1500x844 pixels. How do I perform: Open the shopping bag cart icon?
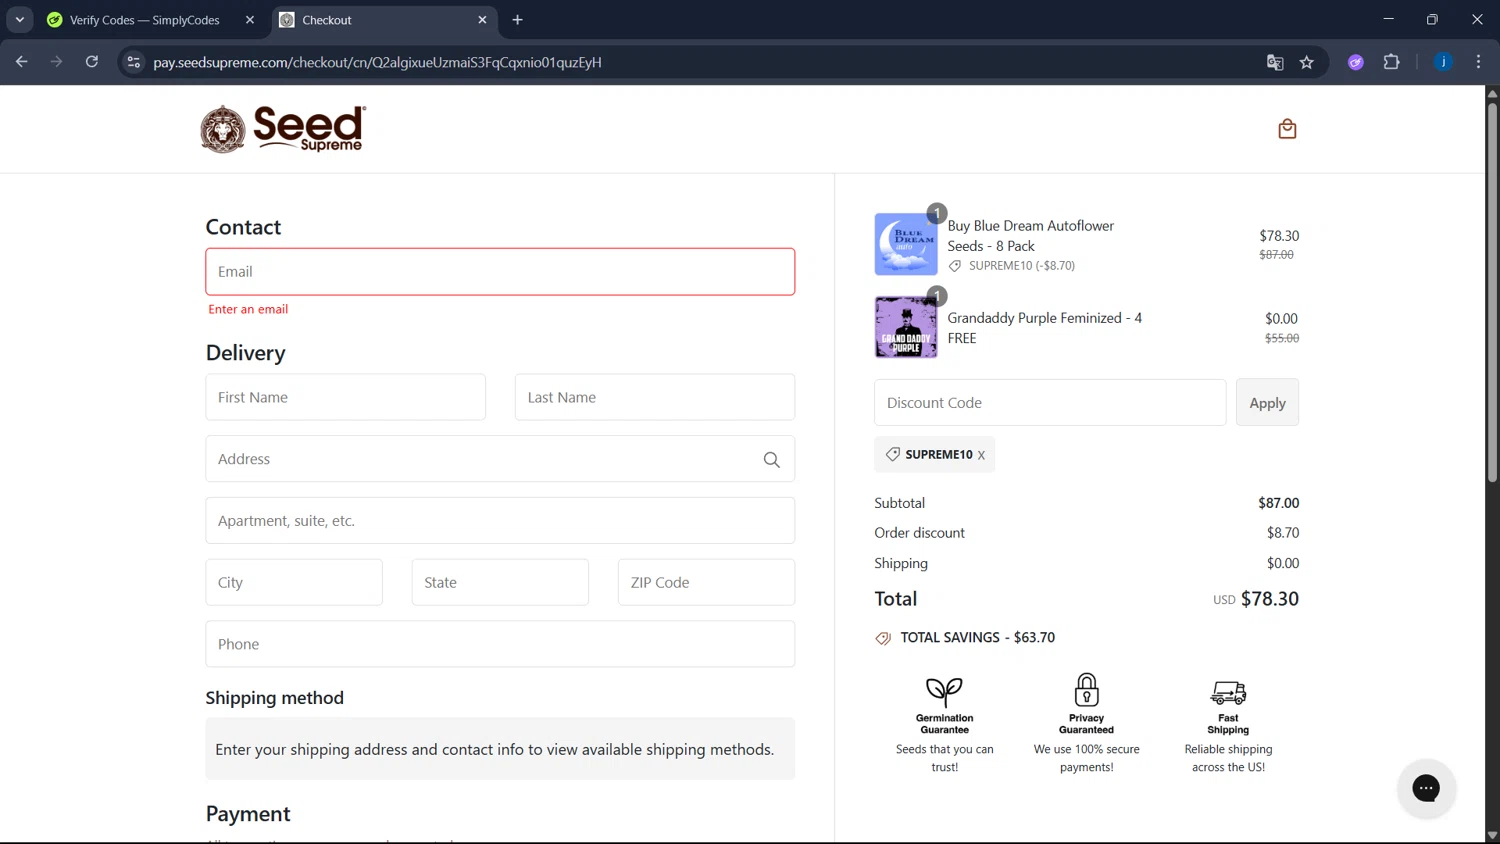point(1287,129)
